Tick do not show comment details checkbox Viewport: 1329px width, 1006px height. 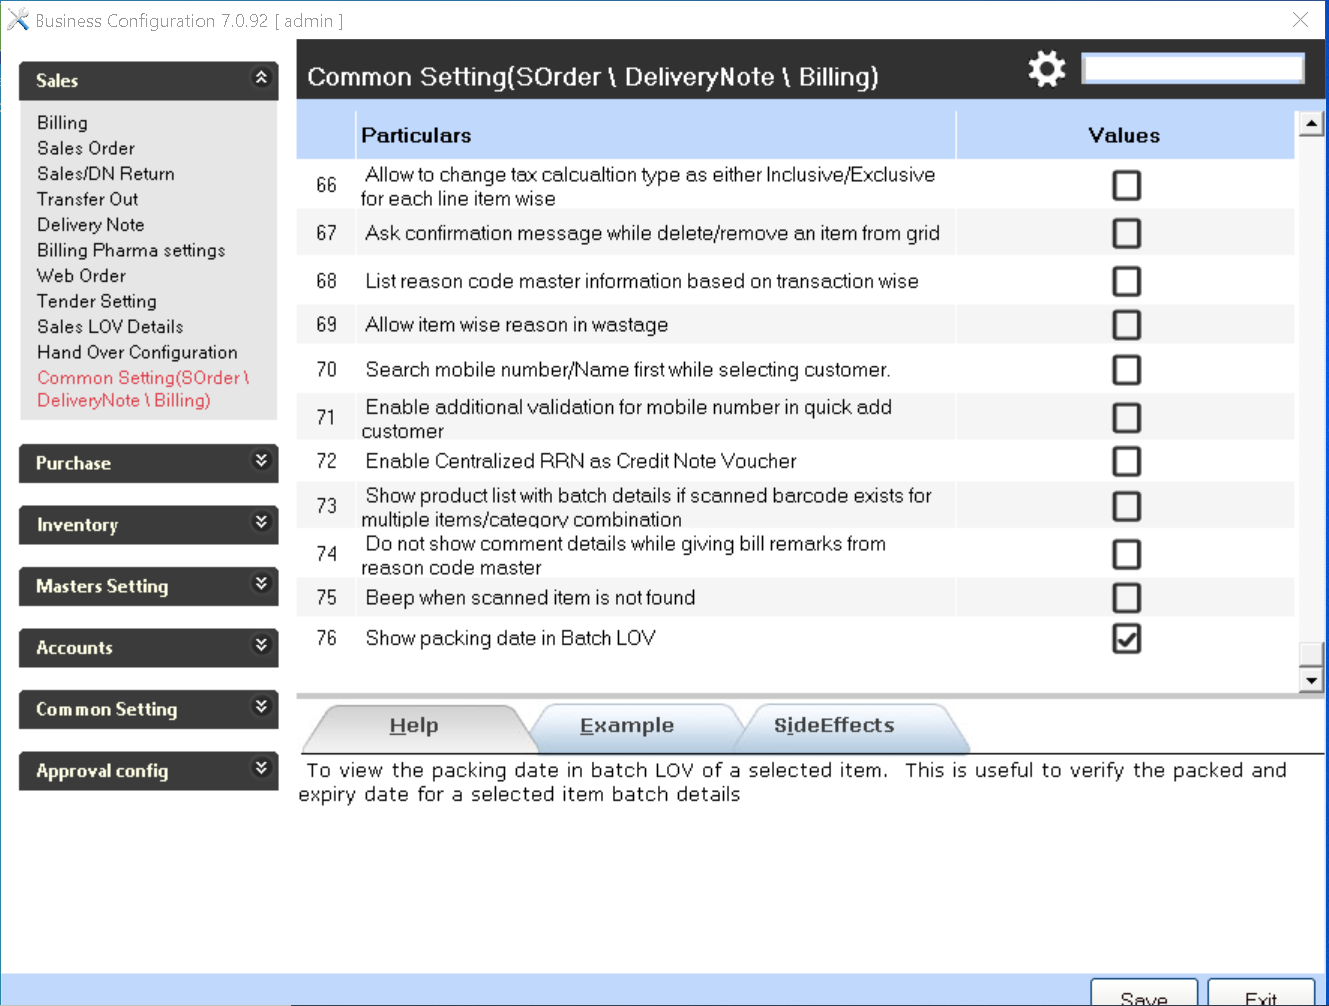pos(1126,554)
